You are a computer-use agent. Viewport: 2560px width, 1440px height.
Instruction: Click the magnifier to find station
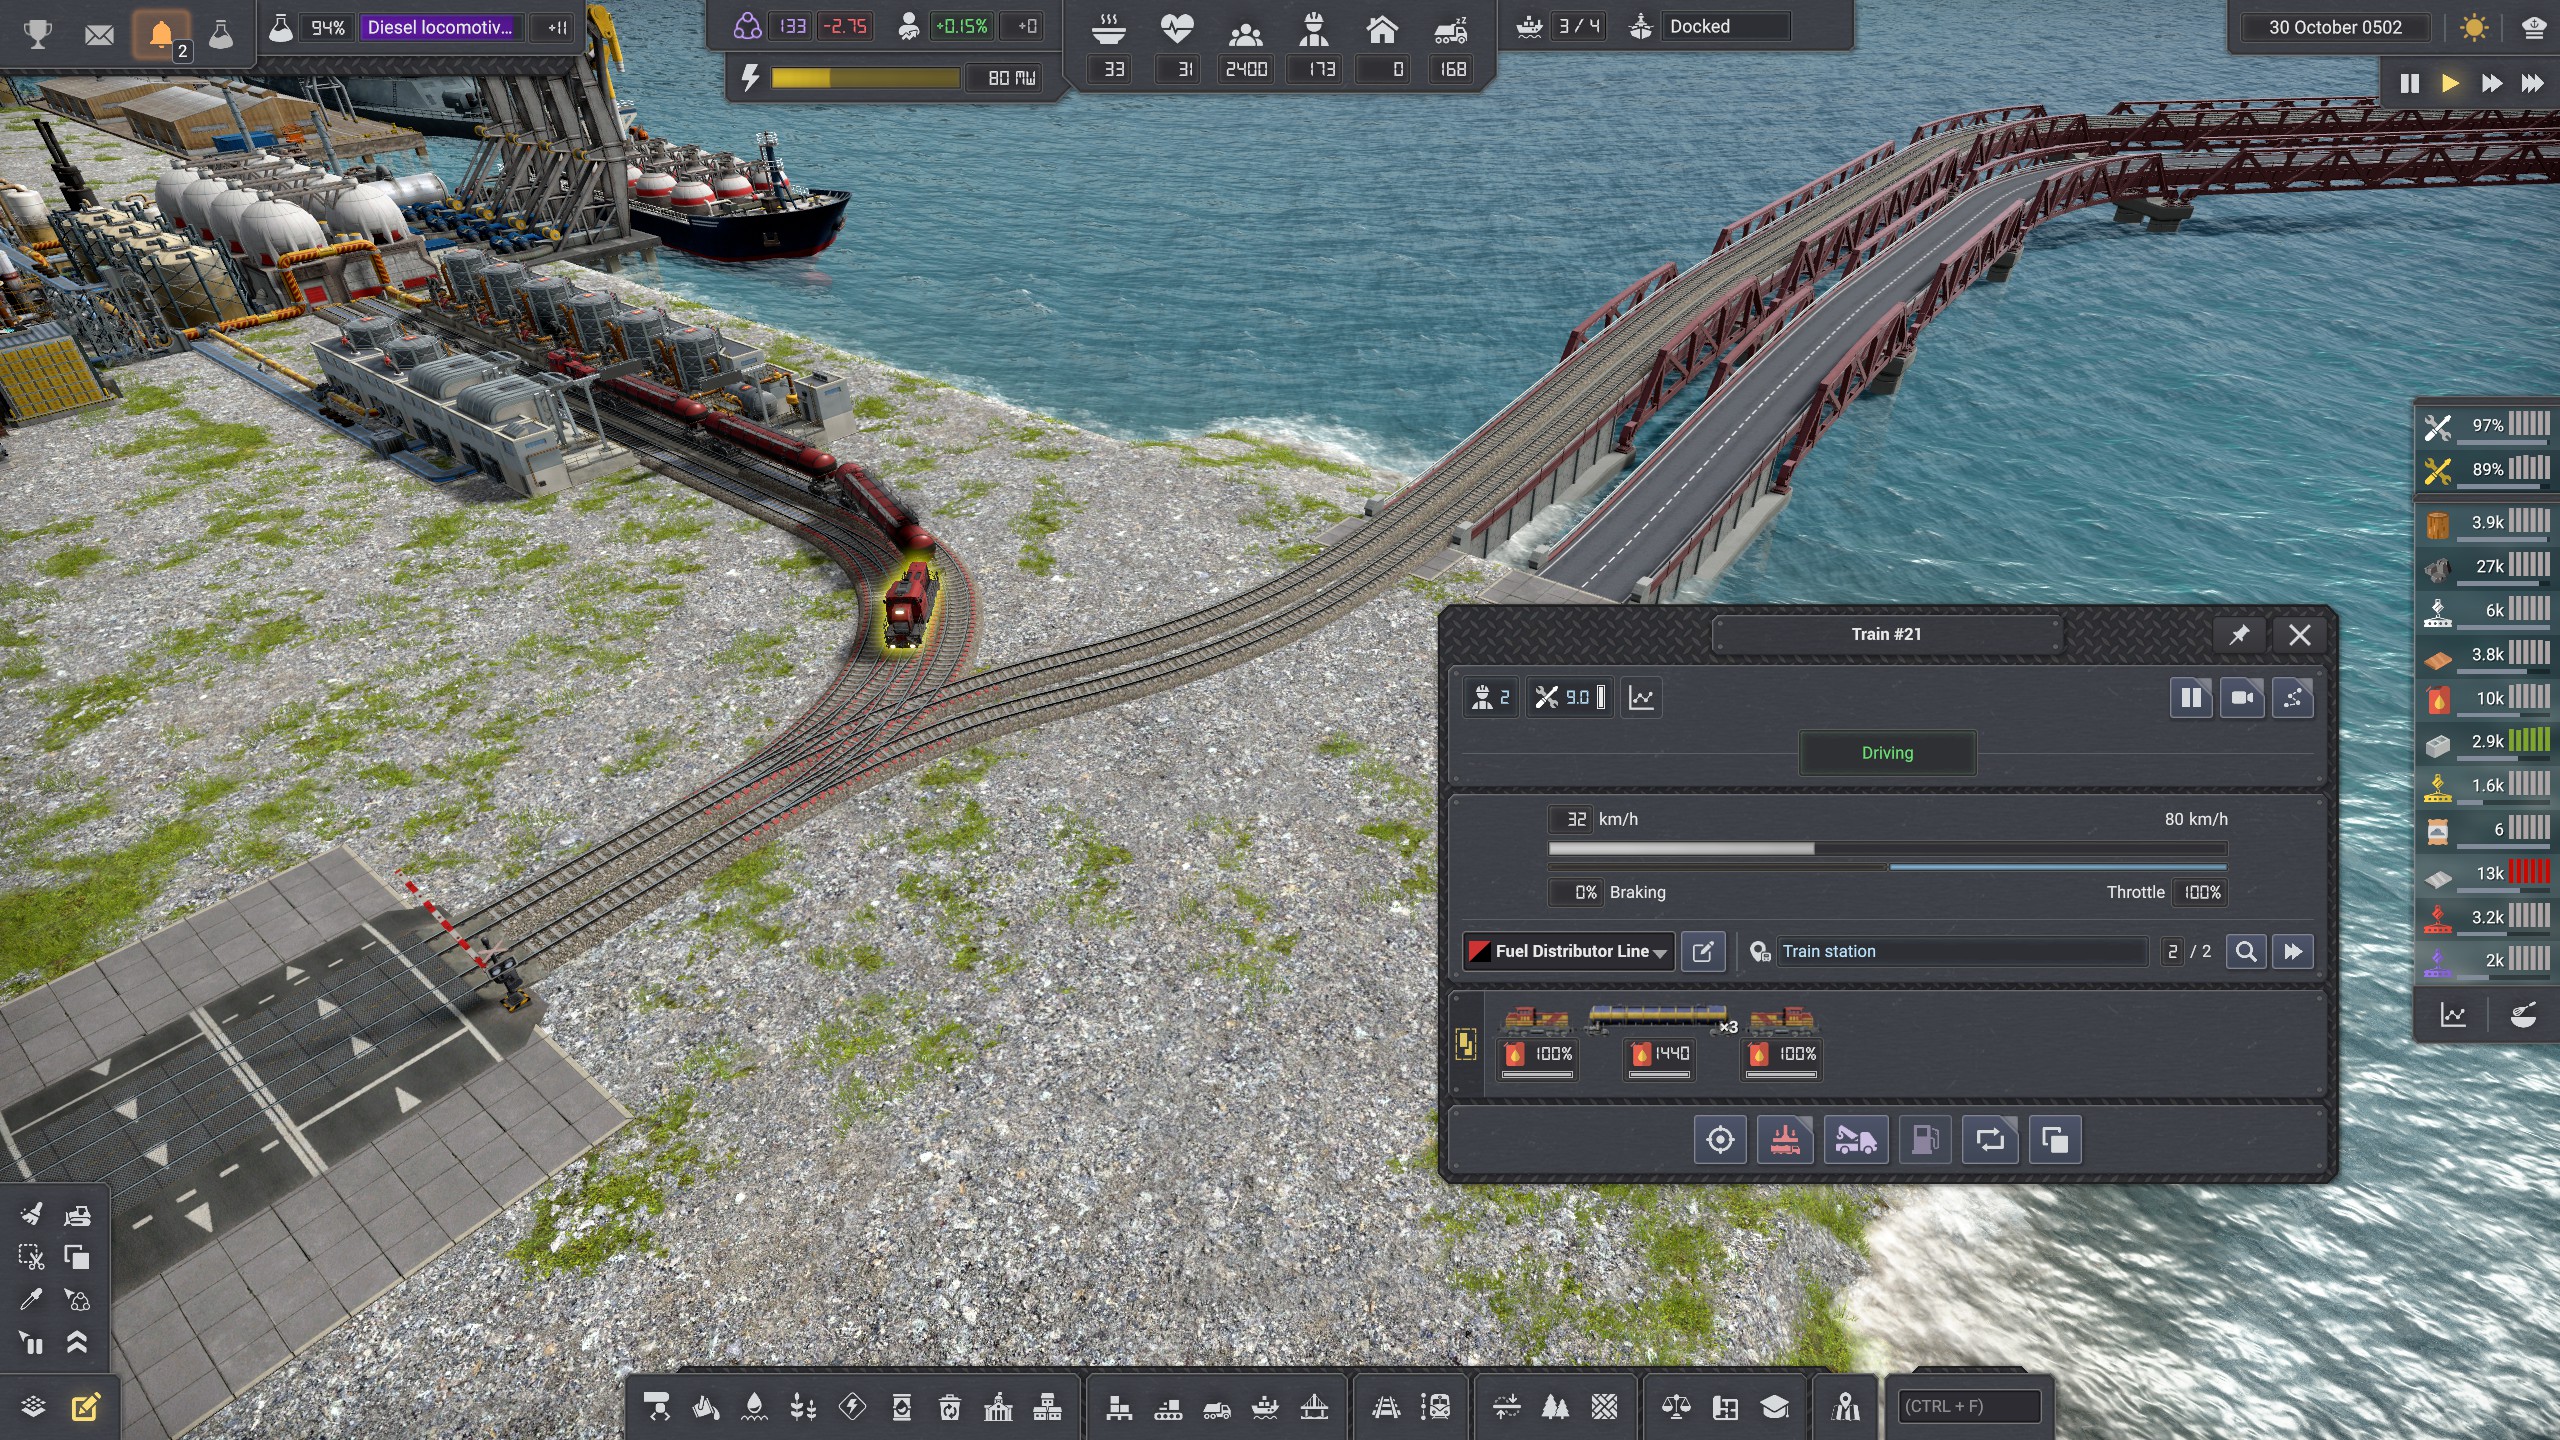pyautogui.click(x=2245, y=951)
